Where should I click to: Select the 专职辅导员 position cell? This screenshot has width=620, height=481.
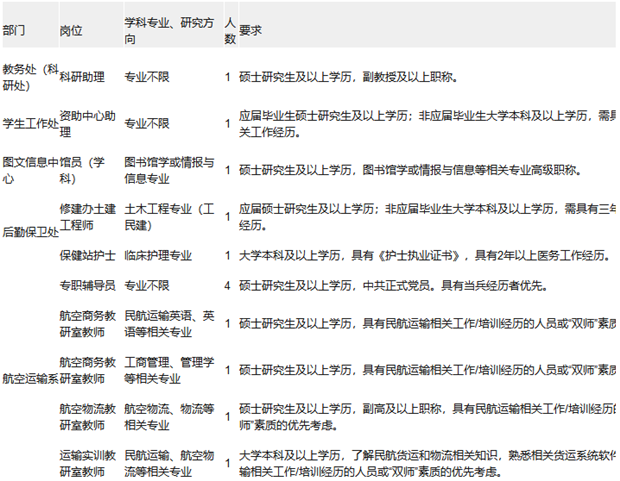pyautogui.click(x=85, y=286)
